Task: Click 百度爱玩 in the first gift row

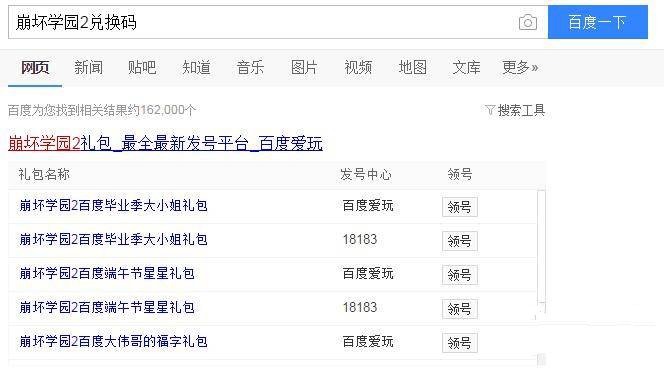Action: pos(368,206)
